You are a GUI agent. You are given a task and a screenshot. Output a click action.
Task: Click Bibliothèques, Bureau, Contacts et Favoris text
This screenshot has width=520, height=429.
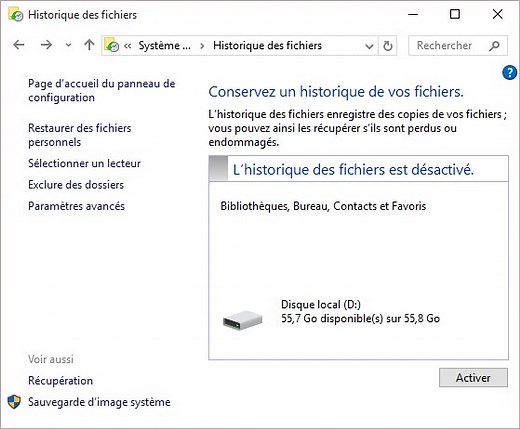(323, 206)
